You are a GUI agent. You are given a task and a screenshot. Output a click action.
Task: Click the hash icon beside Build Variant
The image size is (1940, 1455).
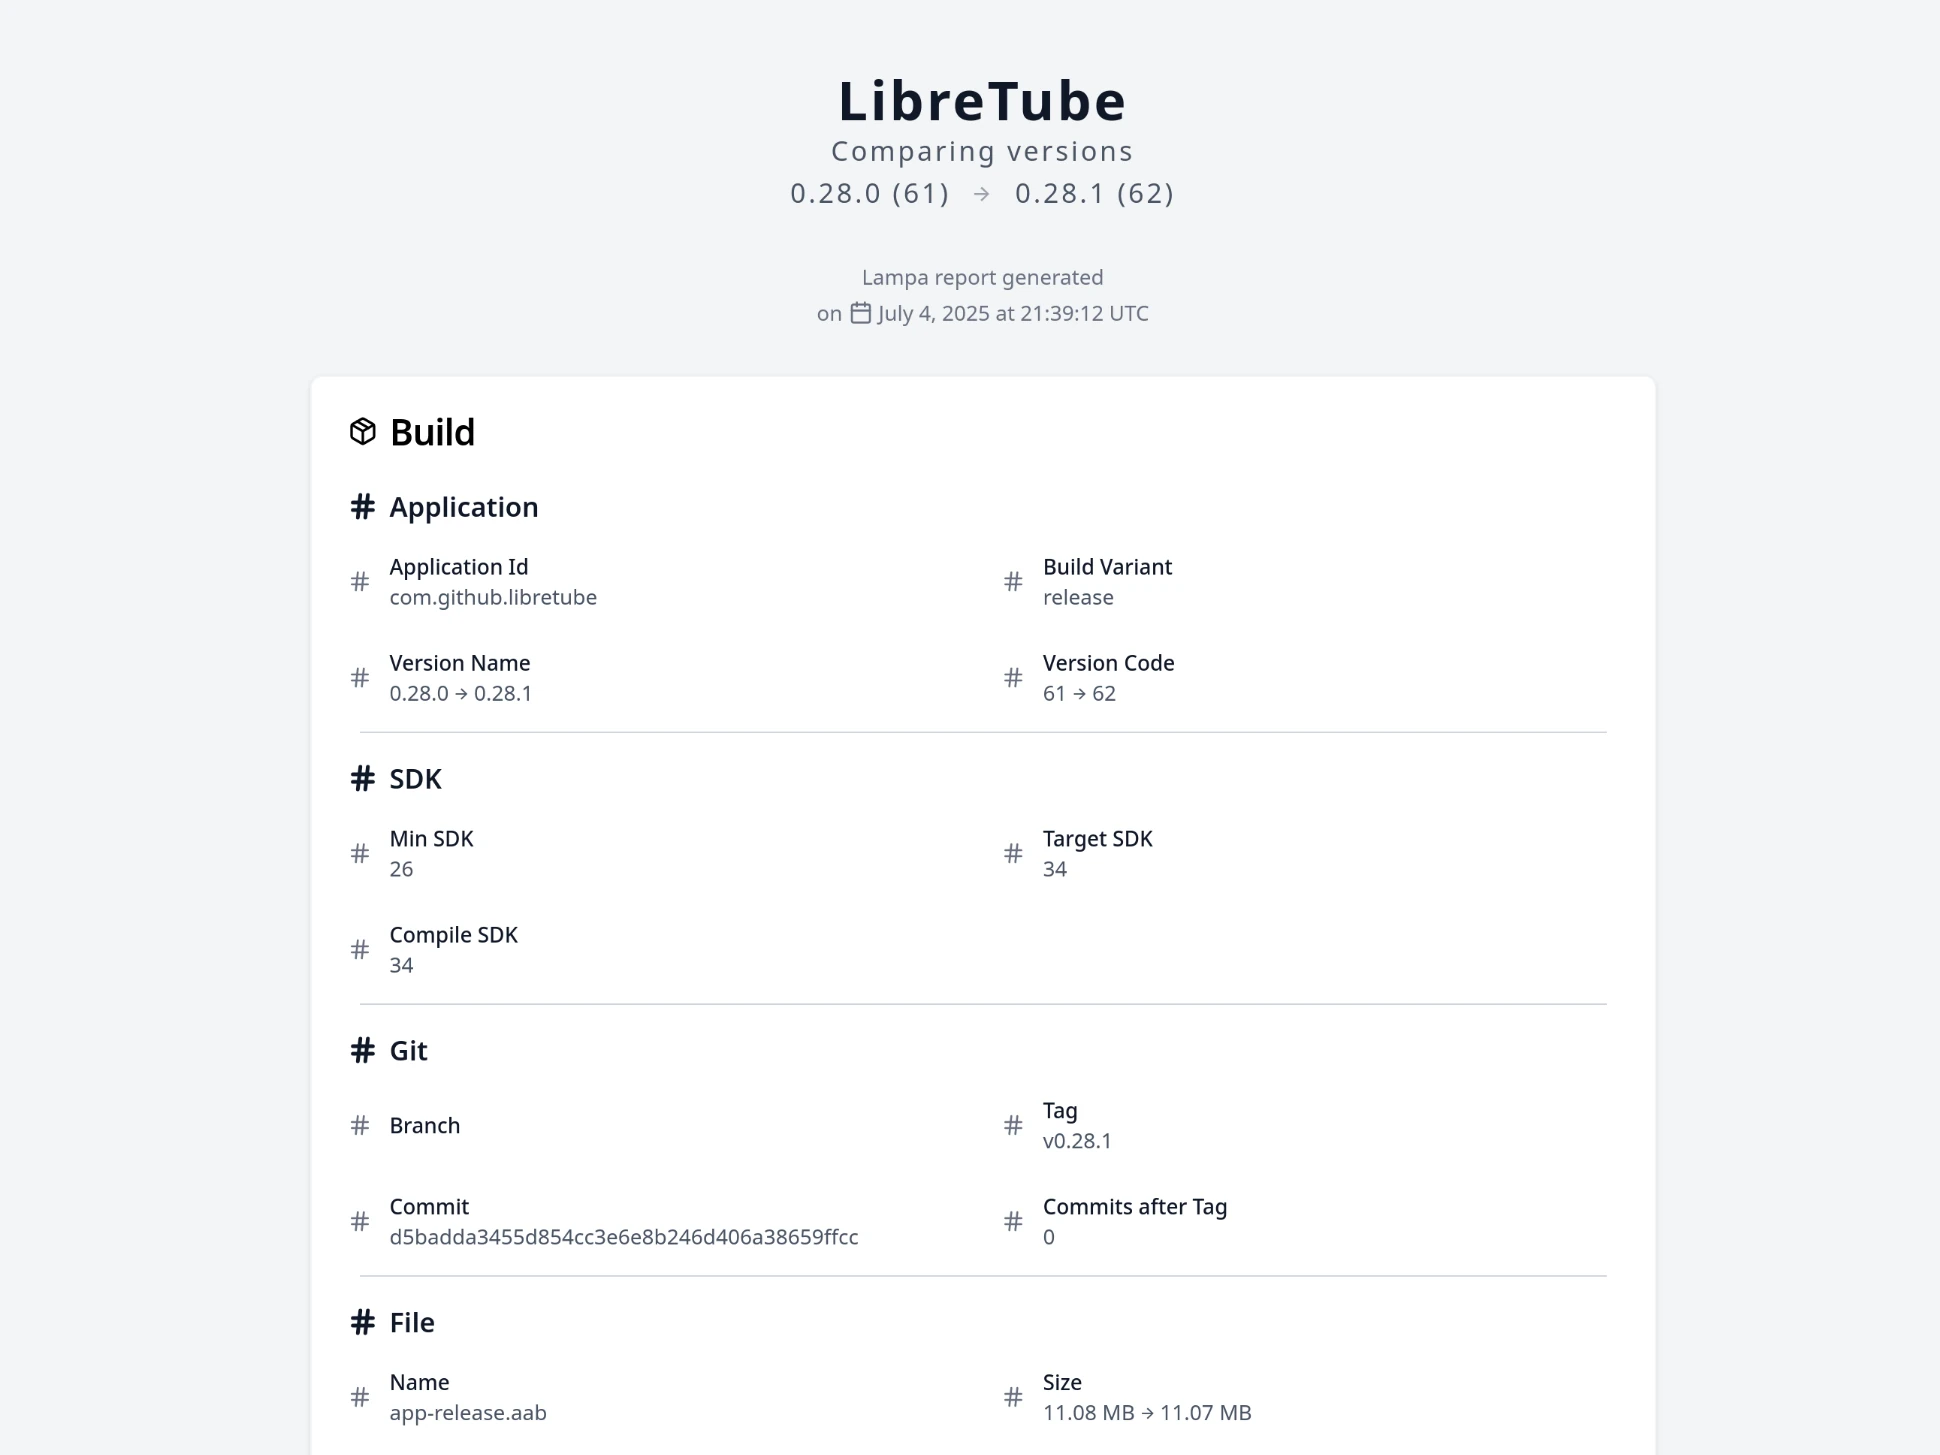(1013, 582)
